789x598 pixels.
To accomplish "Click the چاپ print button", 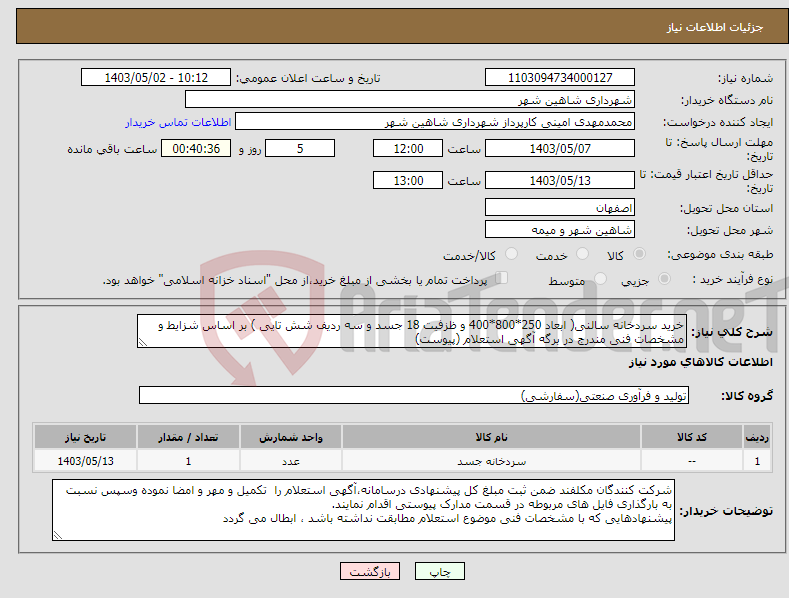I will [x=440, y=571].
